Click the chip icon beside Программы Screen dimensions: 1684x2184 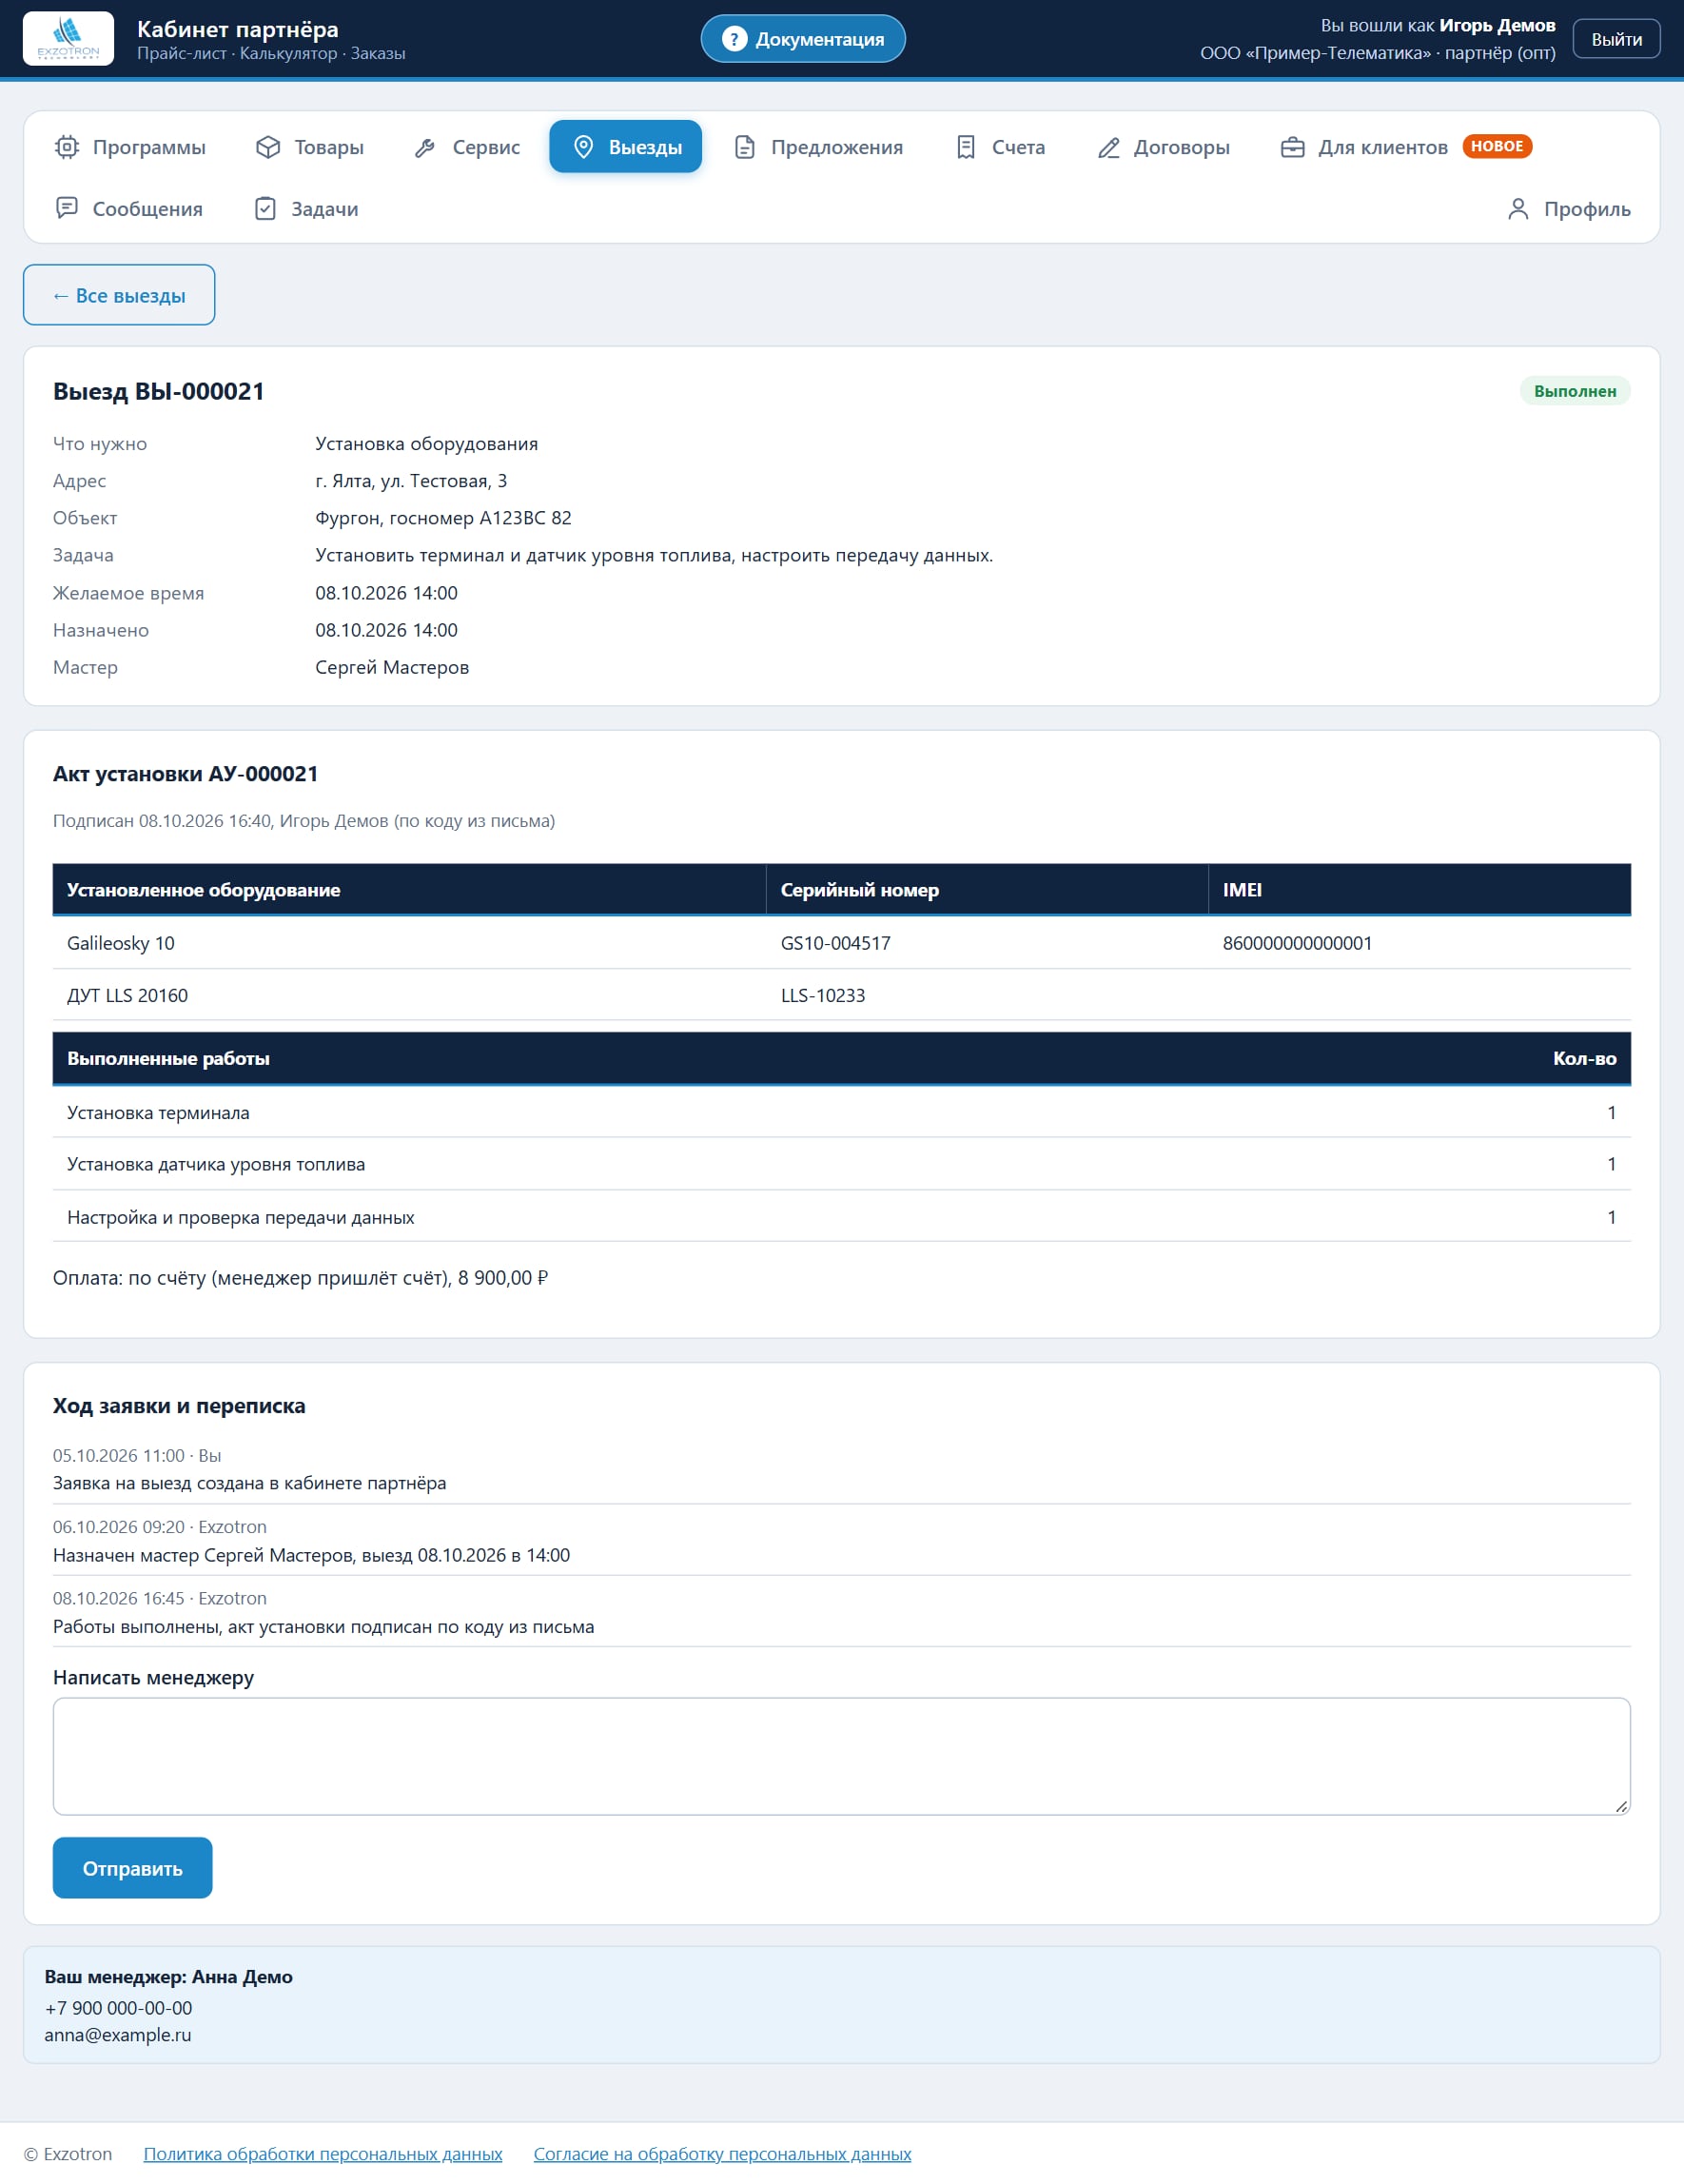[67, 147]
